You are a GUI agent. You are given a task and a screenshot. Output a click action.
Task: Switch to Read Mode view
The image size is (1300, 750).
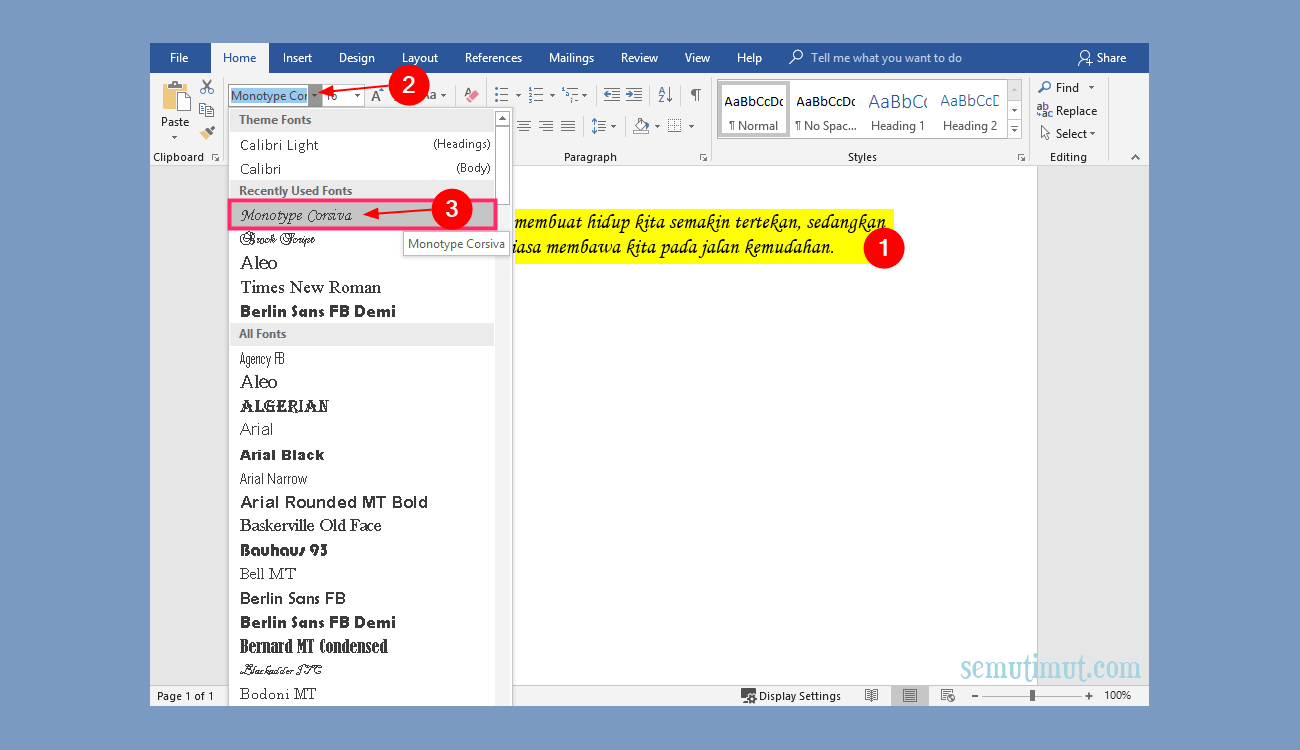pos(872,696)
